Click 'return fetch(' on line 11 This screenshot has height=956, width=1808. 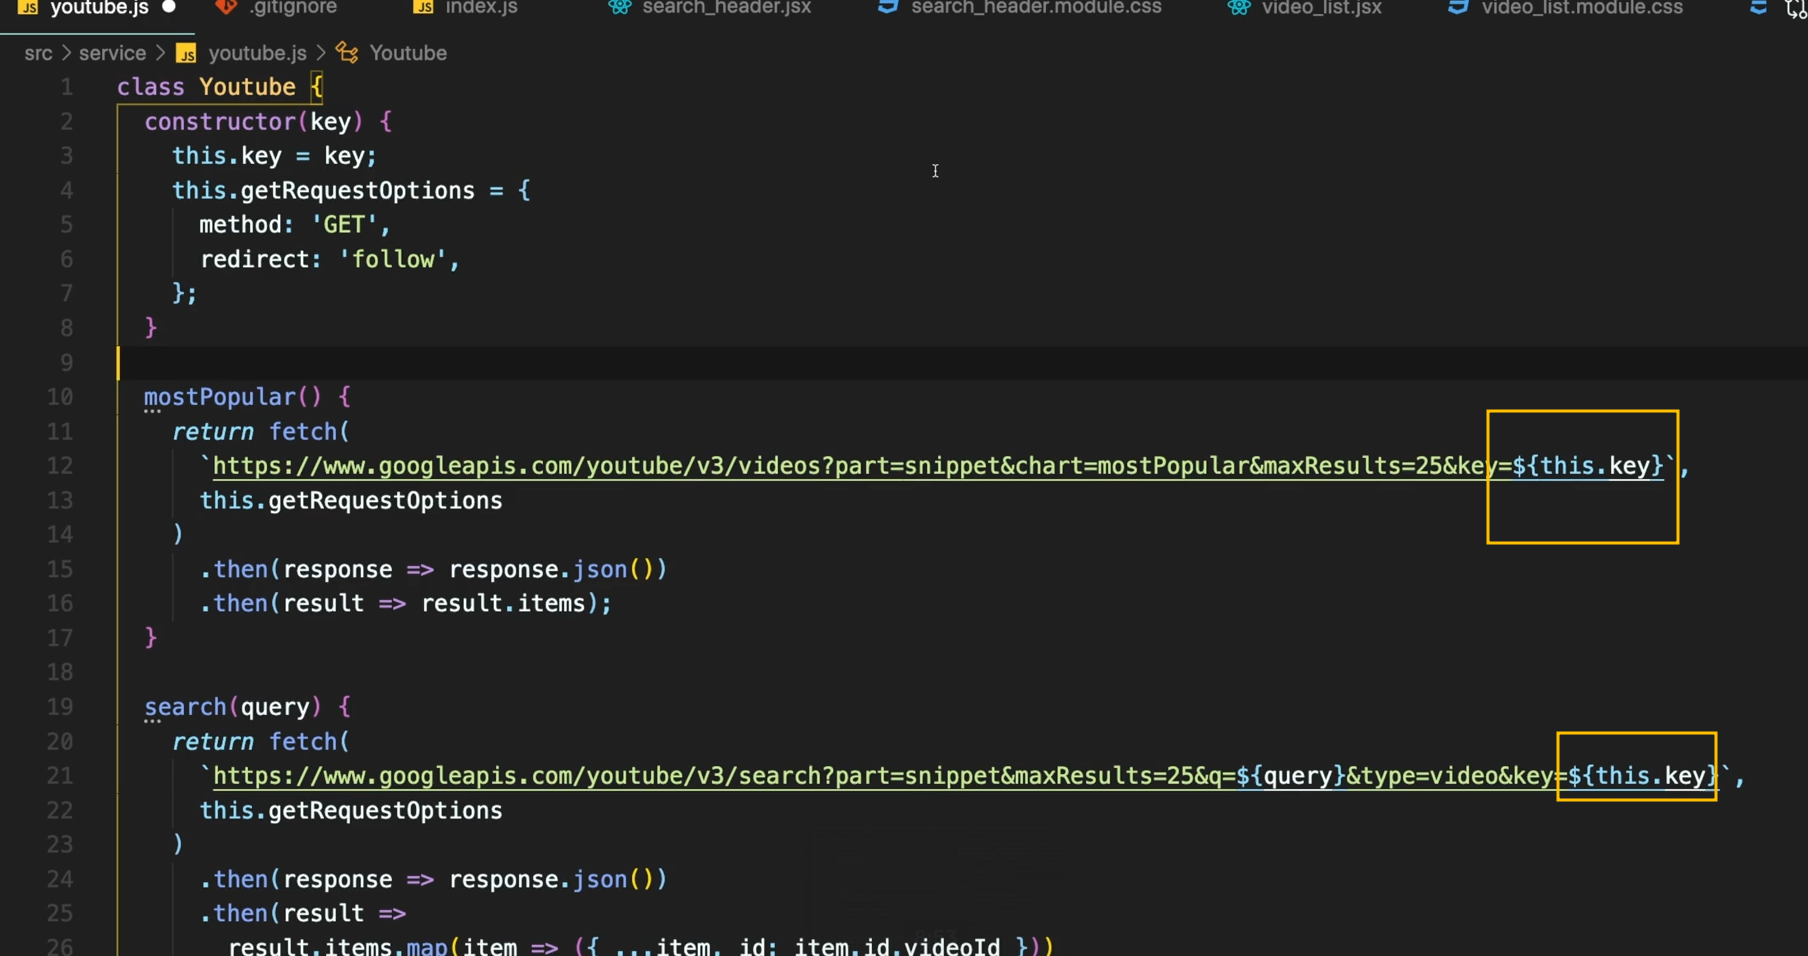[x=261, y=432]
